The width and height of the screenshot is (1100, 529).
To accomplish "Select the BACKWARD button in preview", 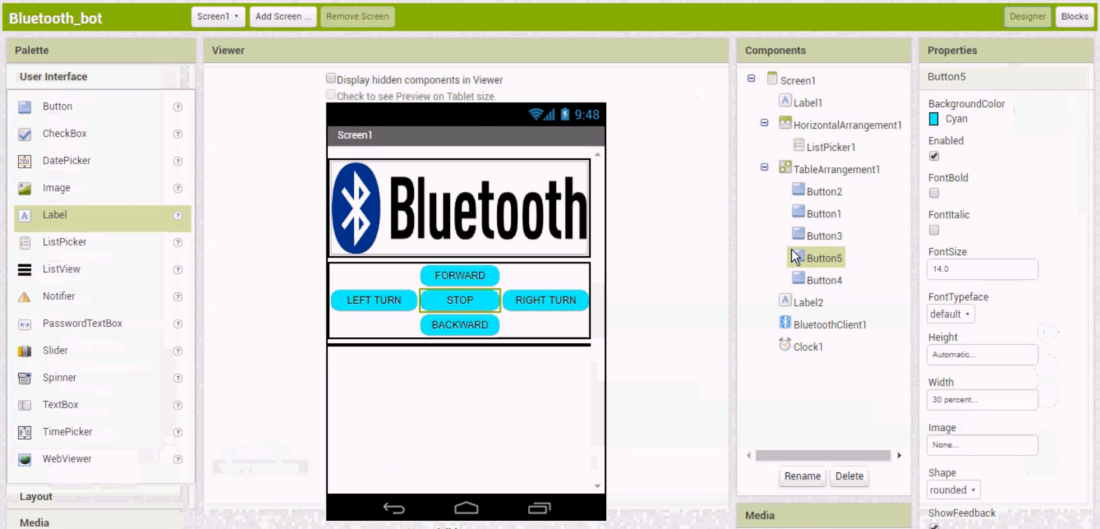I will 460,325.
